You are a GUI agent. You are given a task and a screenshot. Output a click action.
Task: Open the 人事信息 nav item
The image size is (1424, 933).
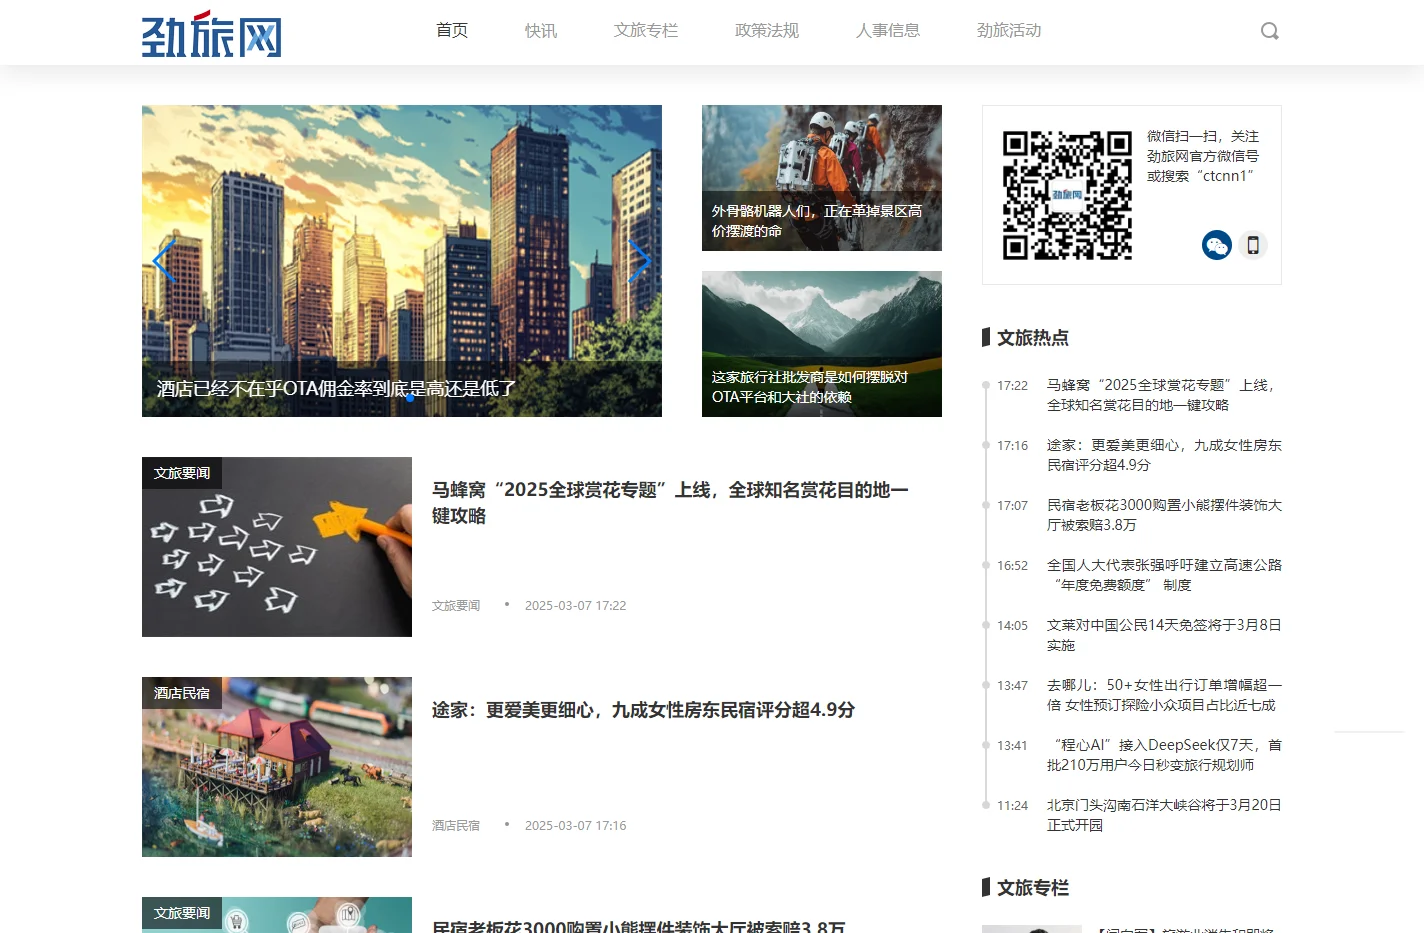(x=888, y=30)
